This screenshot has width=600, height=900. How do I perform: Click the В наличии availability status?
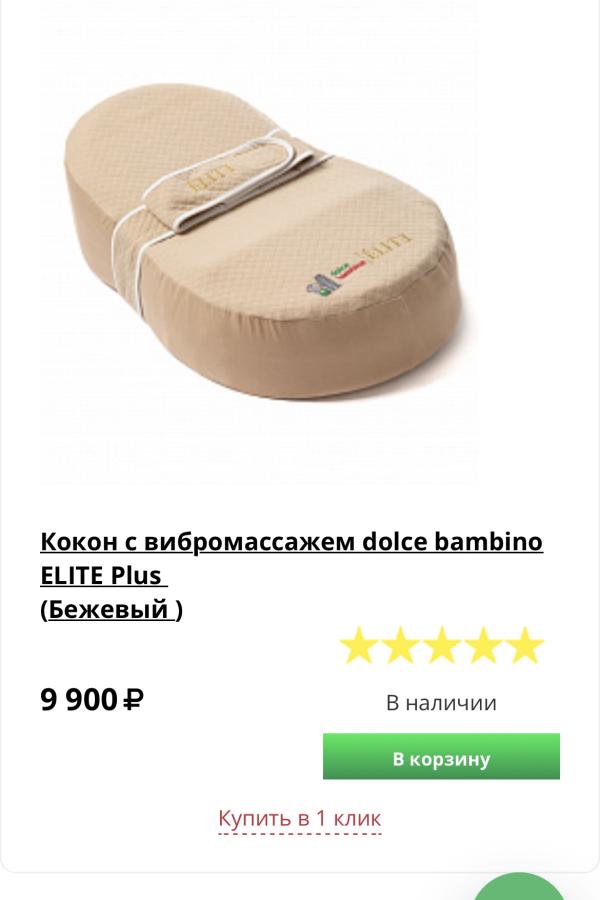coord(441,703)
